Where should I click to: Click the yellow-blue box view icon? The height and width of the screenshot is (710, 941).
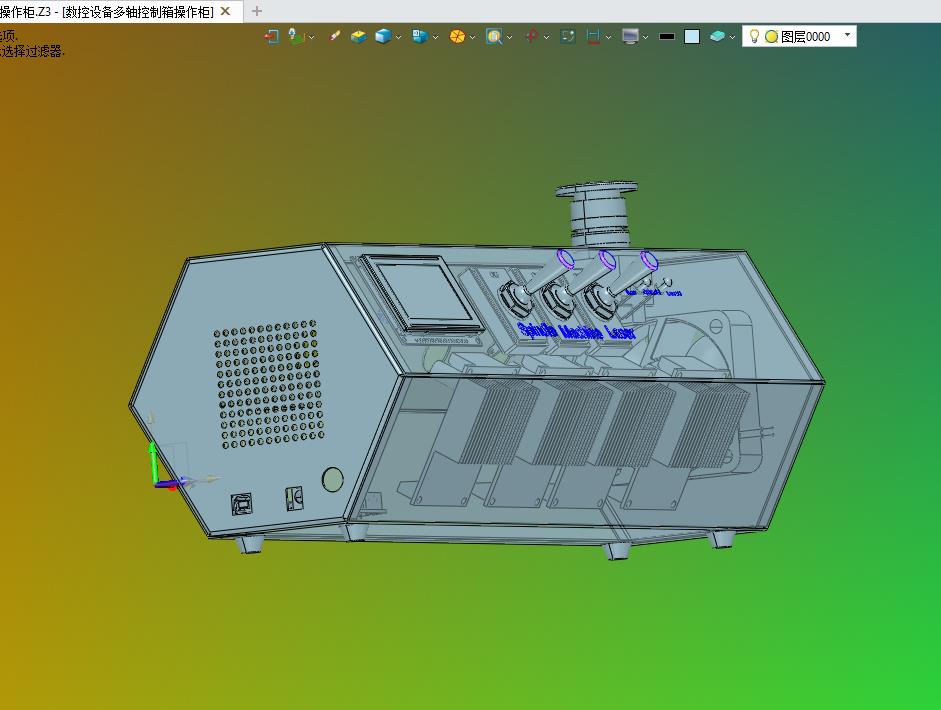pyautogui.click(x=358, y=37)
